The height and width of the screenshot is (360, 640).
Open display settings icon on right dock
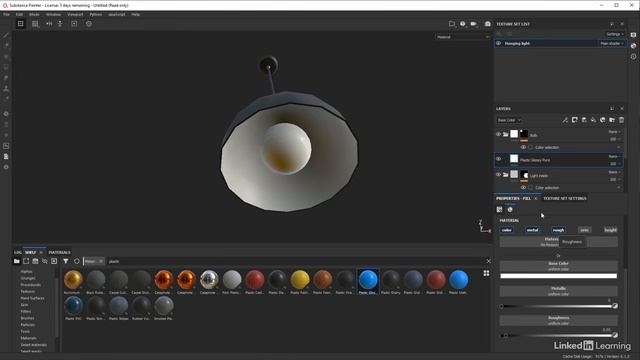(x=633, y=35)
